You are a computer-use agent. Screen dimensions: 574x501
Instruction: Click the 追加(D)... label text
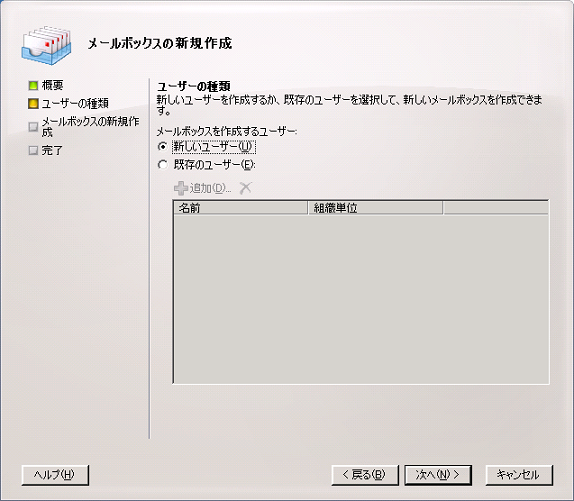coord(210,188)
